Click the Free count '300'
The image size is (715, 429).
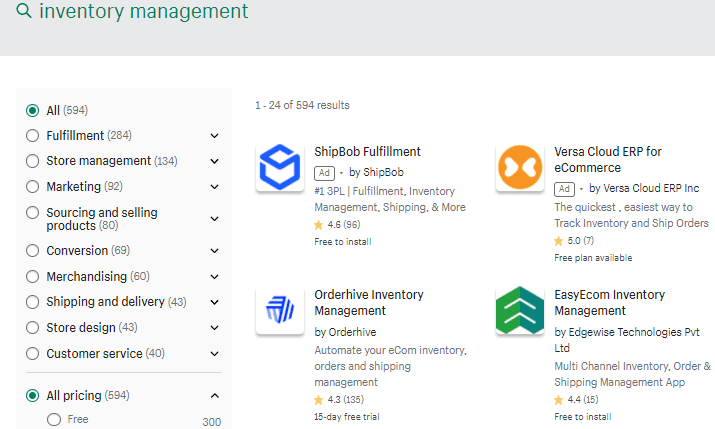pyautogui.click(x=212, y=422)
